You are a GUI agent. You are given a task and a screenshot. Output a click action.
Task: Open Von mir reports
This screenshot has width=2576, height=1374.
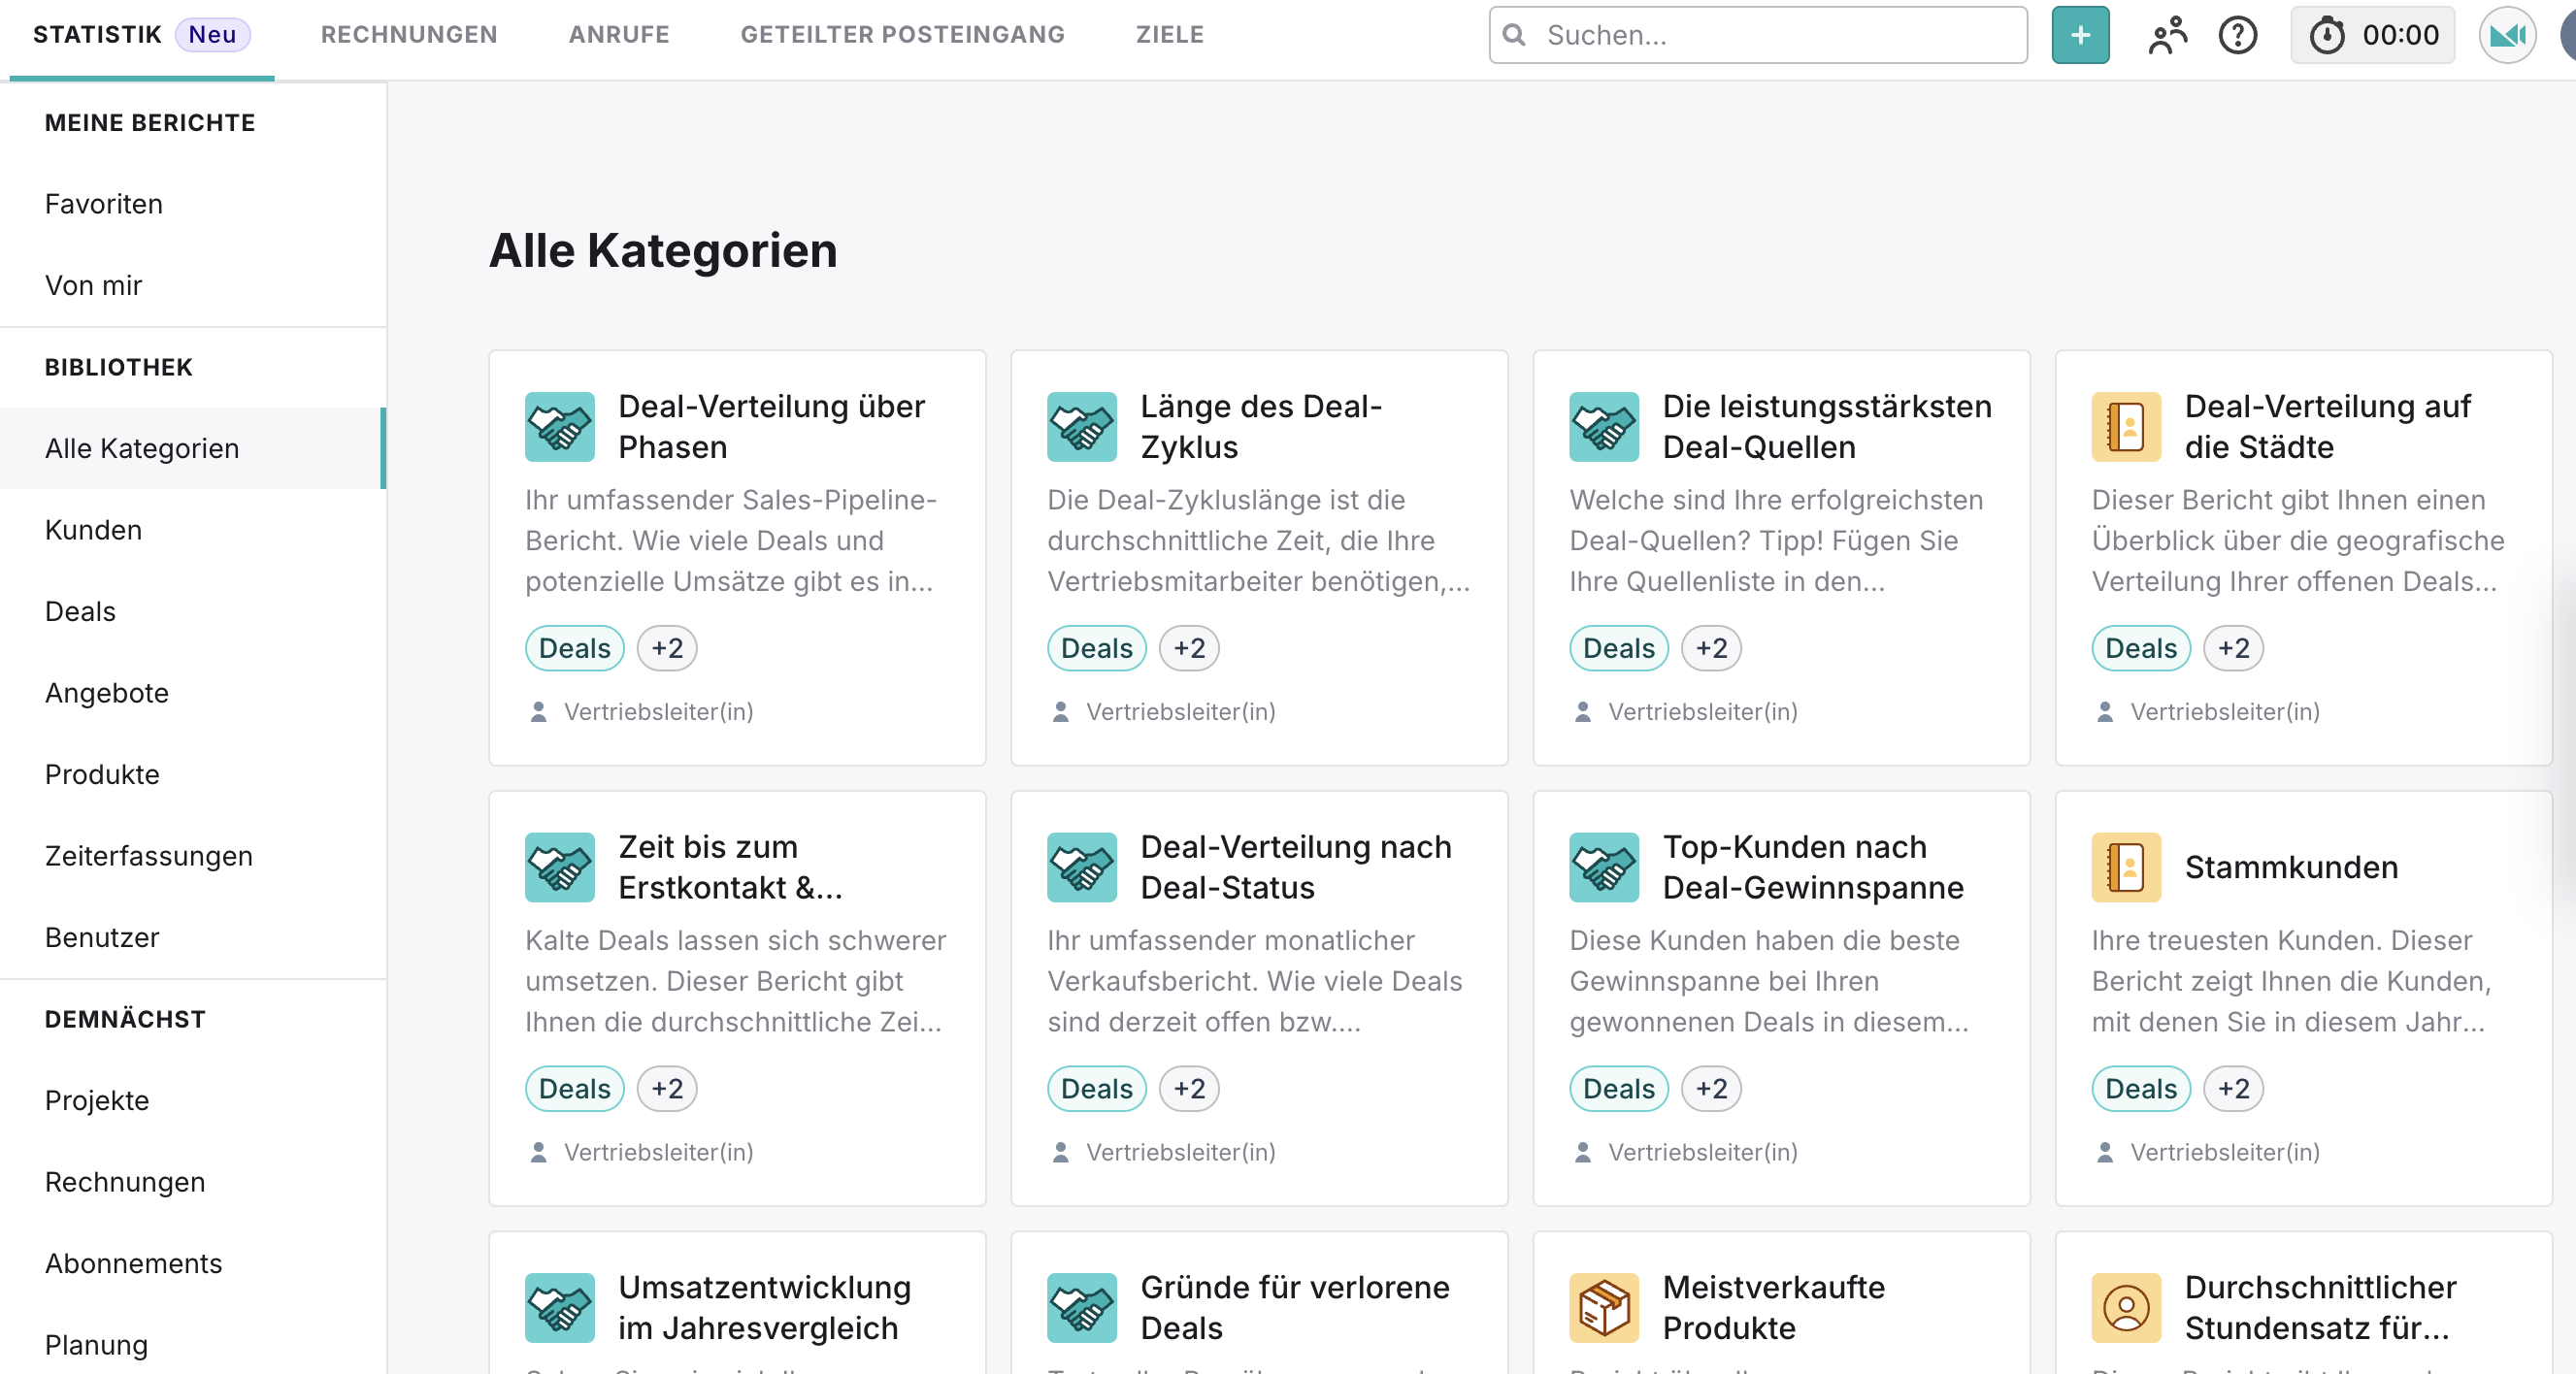click(193, 286)
